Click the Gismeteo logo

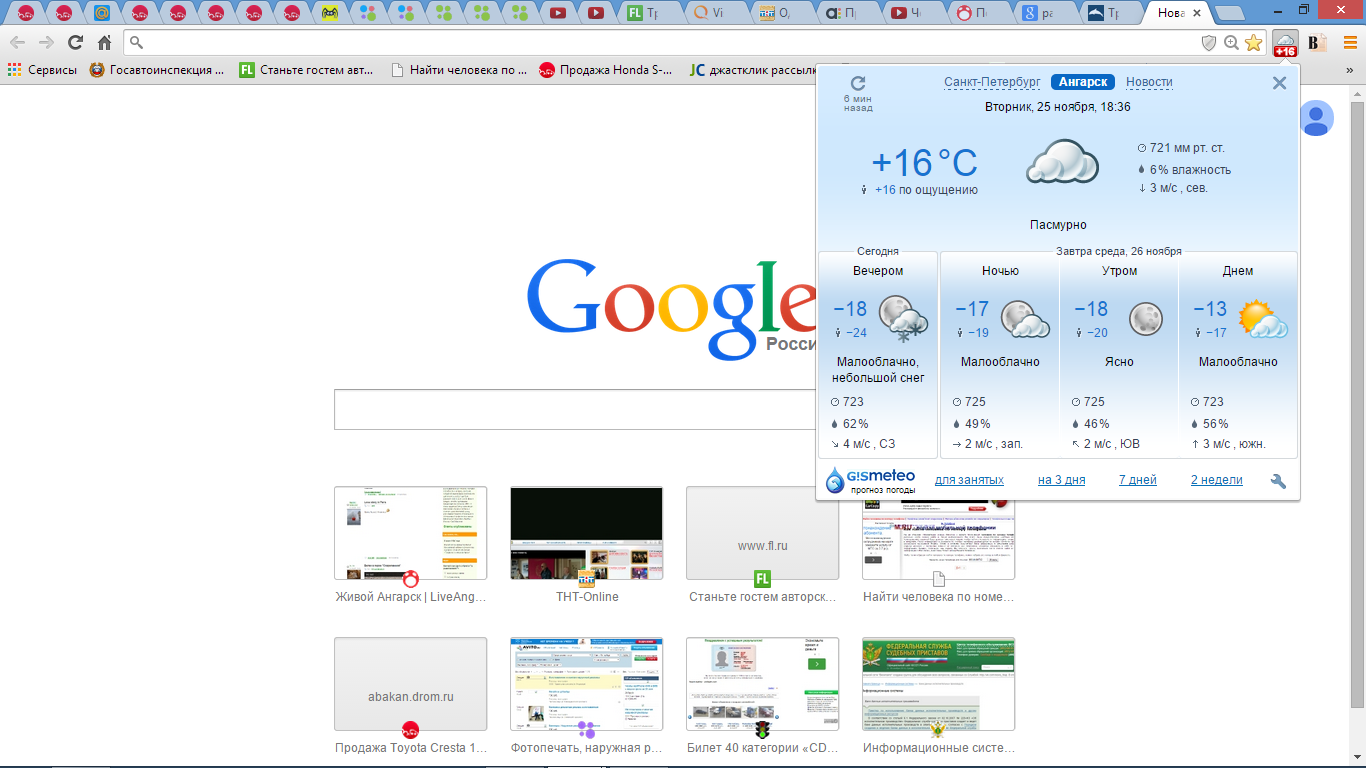[x=870, y=480]
